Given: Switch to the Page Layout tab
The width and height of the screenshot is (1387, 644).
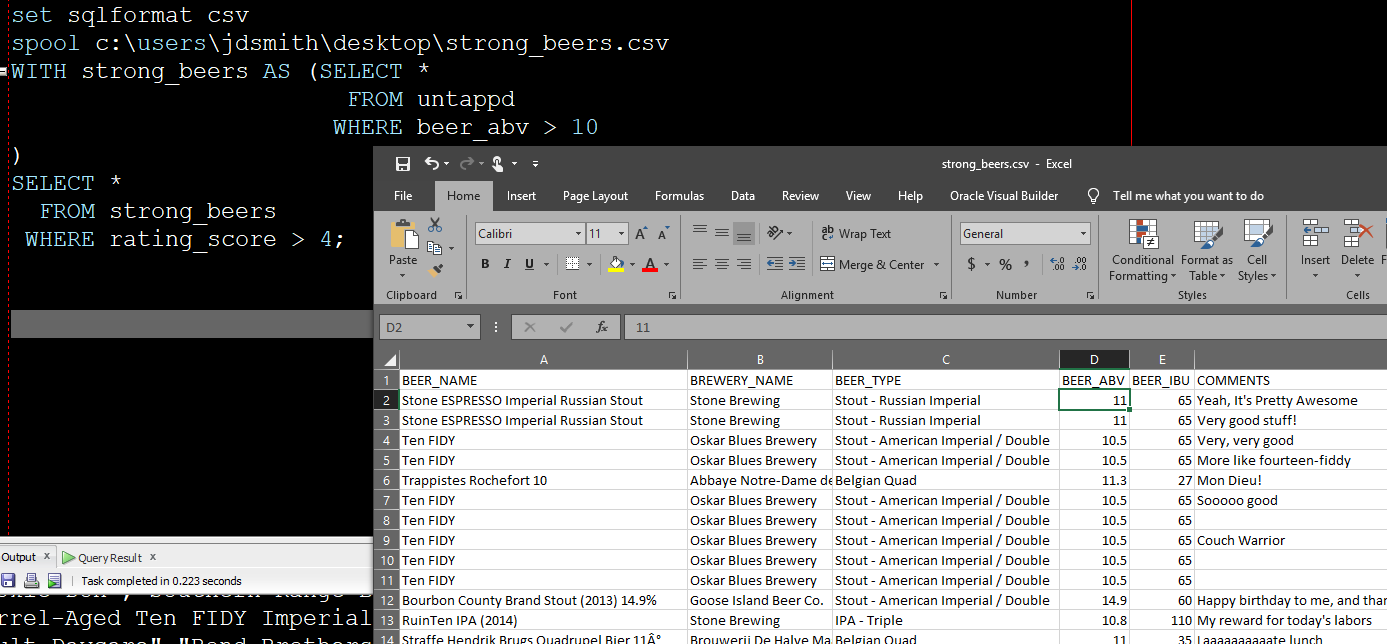Looking at the screenshot, I should pyautogui.click(x=595, y=196).
